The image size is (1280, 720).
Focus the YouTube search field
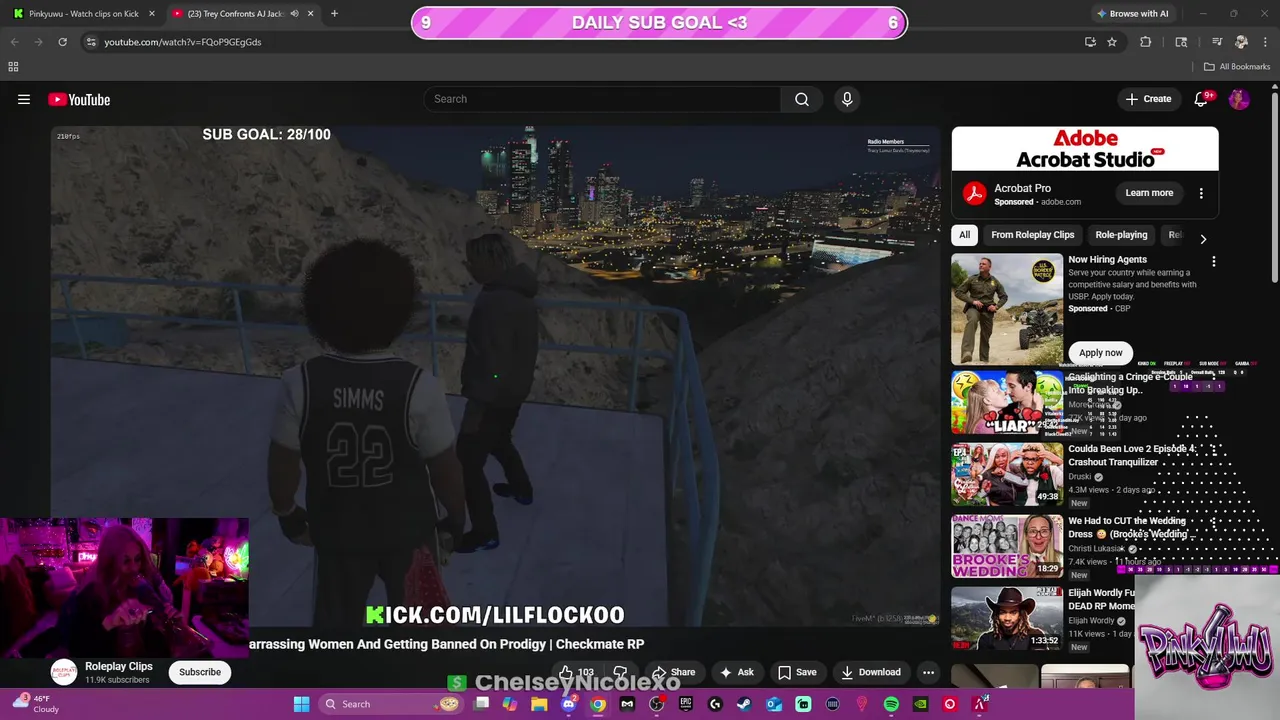602,99
